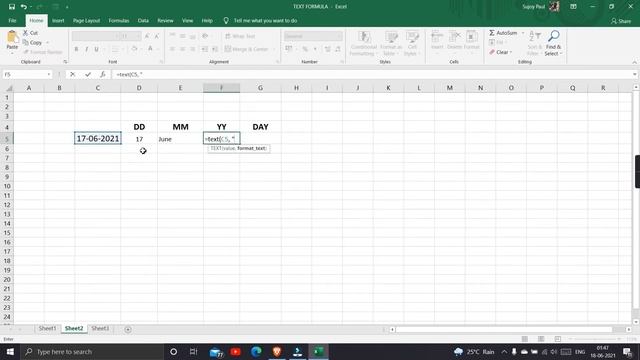
Task: Click the Save icon in title bar
Action: pos(11,7)
